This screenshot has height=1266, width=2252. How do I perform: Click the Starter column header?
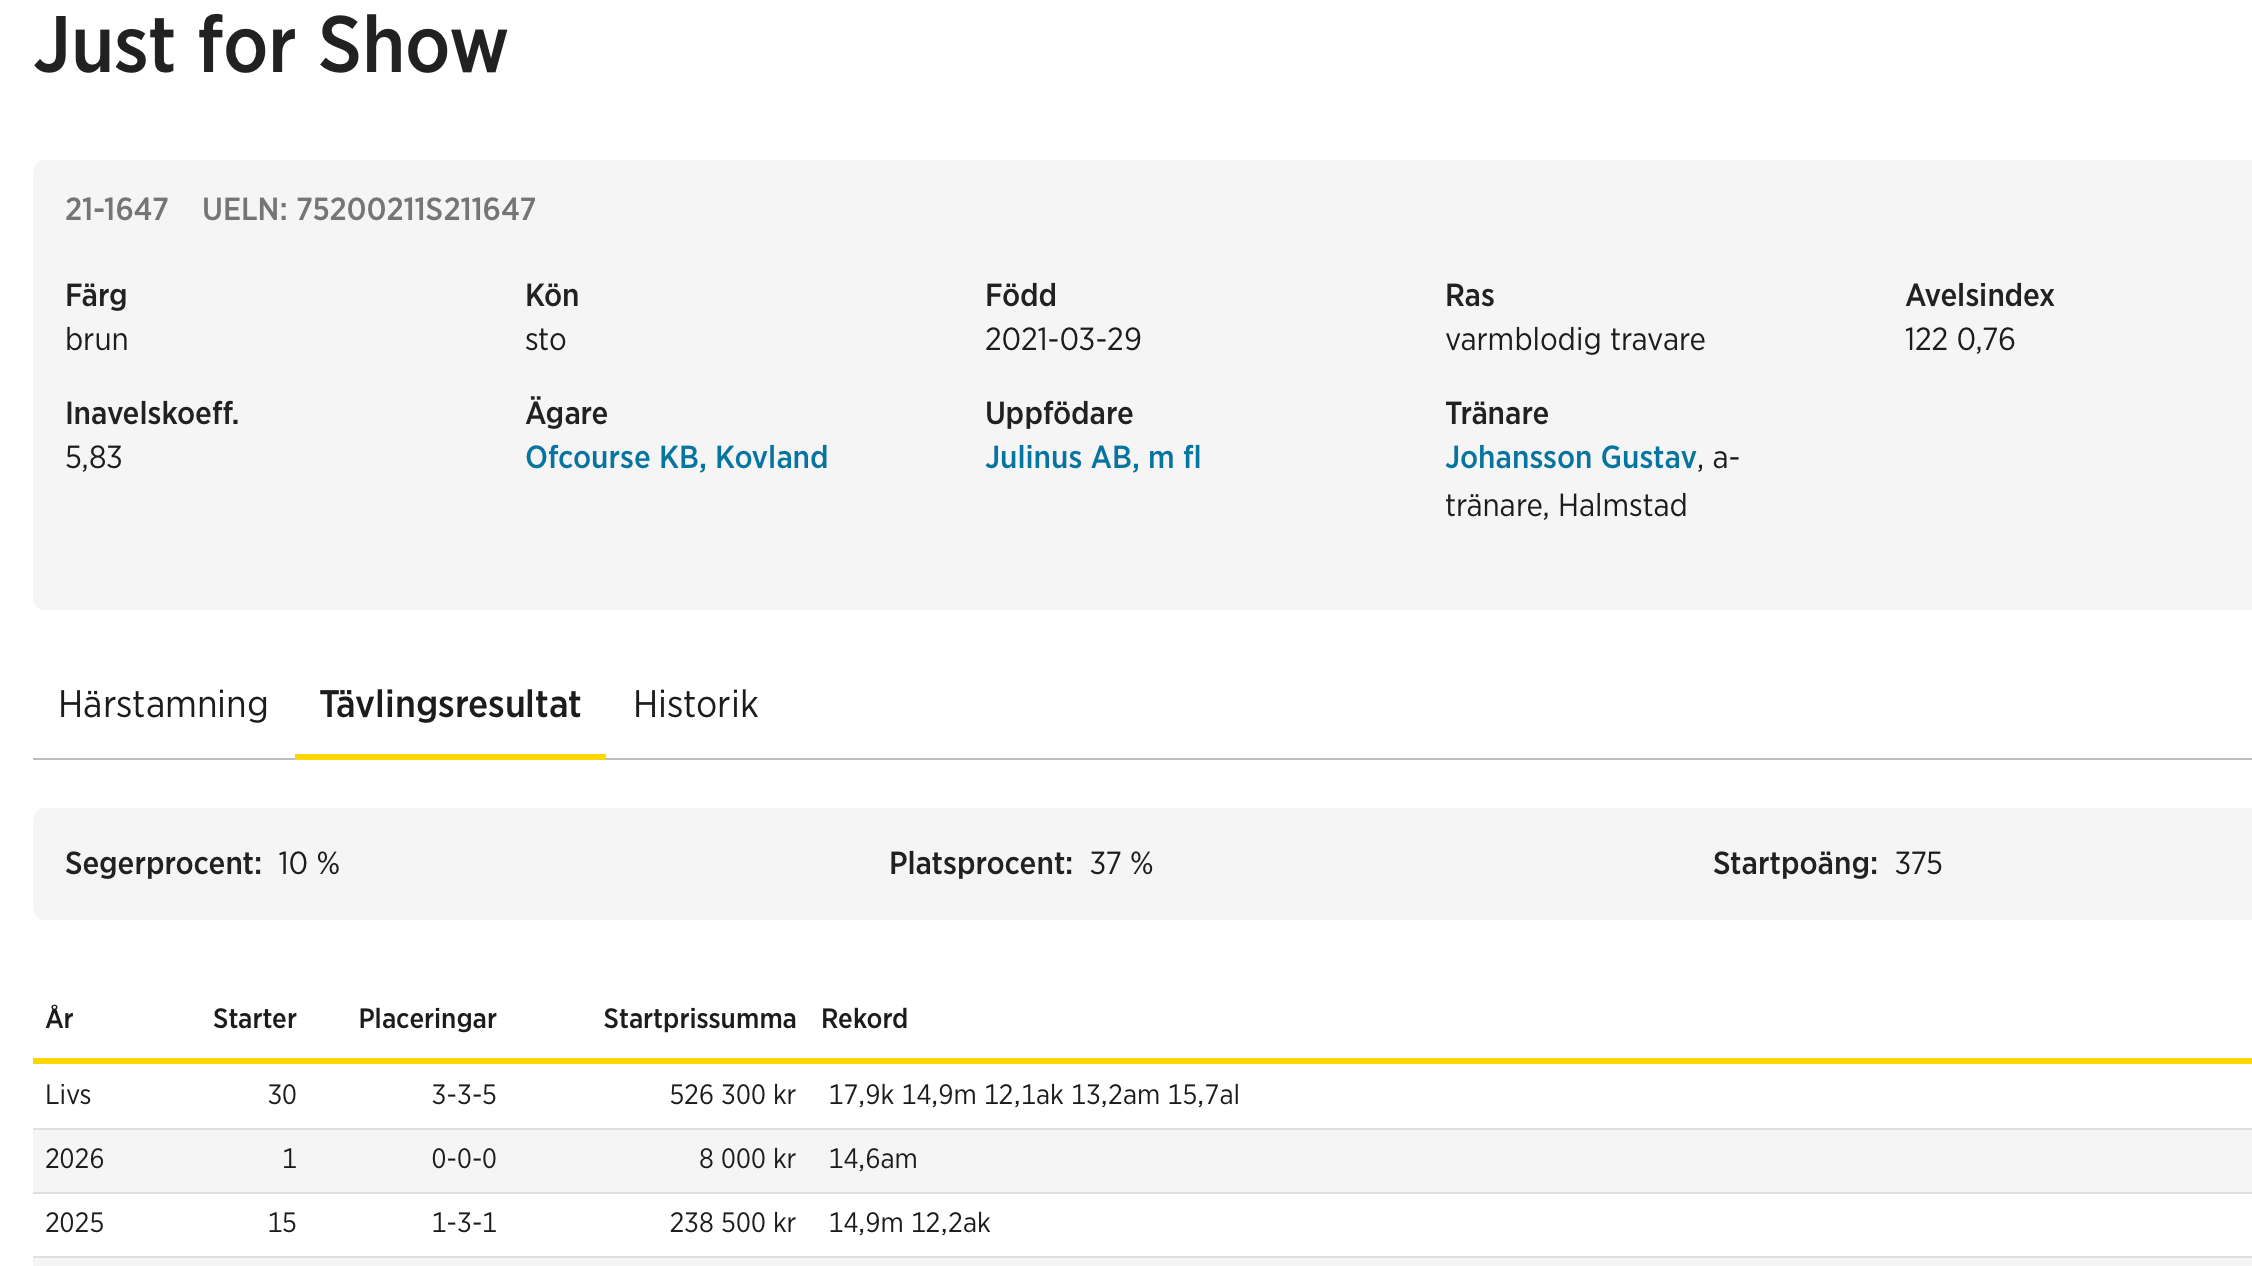click(x=254, y=1019)
